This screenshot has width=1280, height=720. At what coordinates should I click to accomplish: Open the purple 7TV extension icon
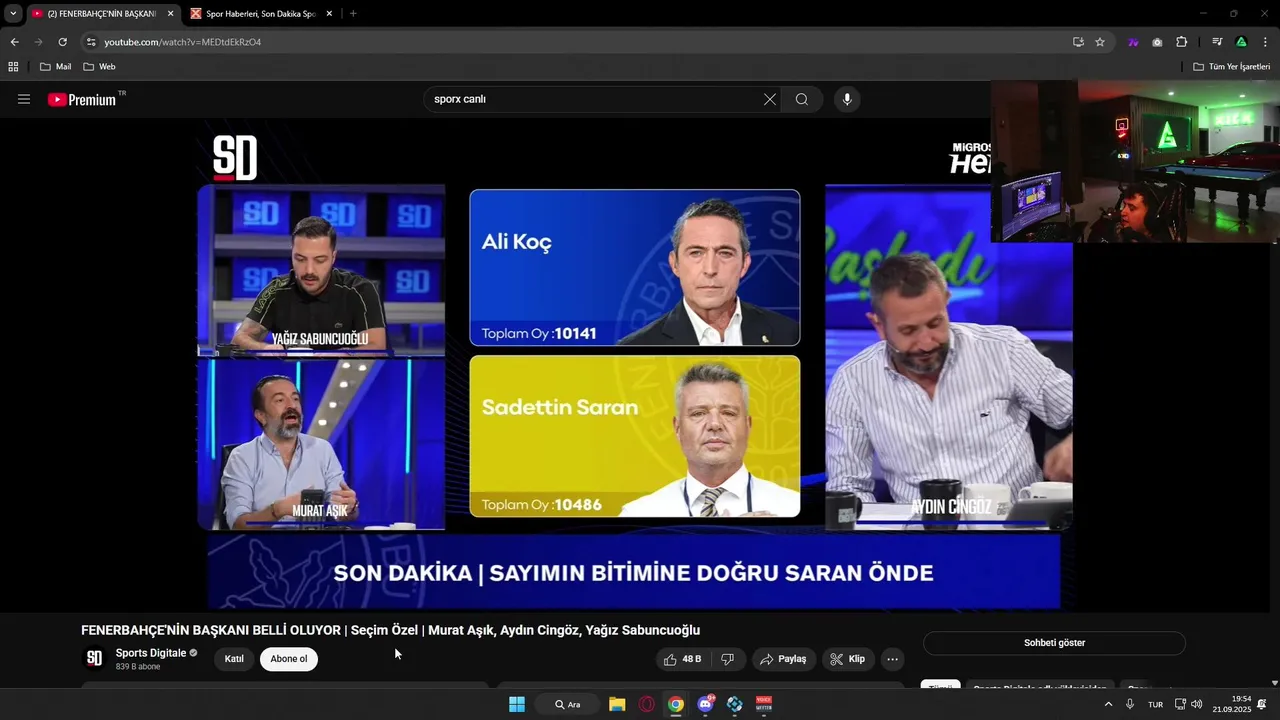[1133, 42]
